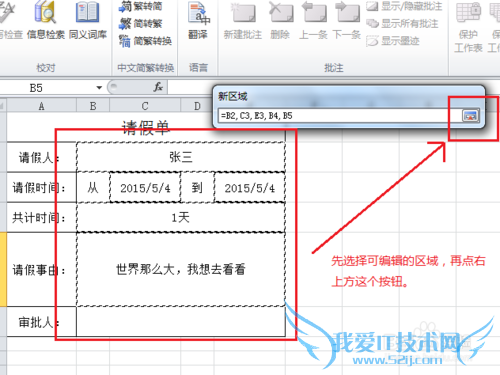Open the 信息检索 research tool
This screenshot has height=375, width=500.
tap(45, 20)
